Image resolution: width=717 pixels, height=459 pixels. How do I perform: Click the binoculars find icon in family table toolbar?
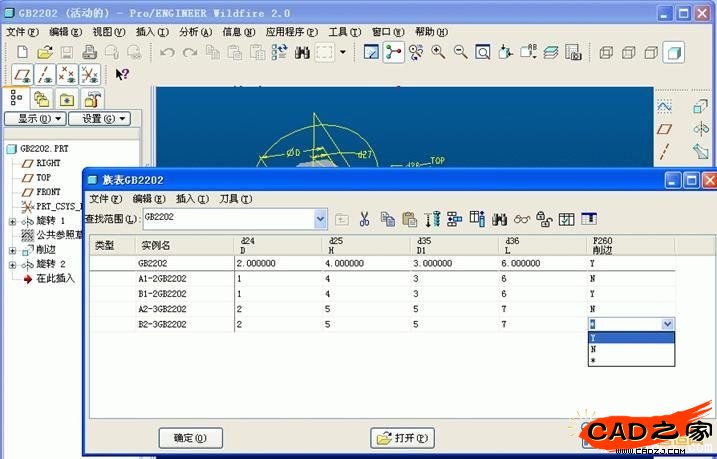(500, 219)
